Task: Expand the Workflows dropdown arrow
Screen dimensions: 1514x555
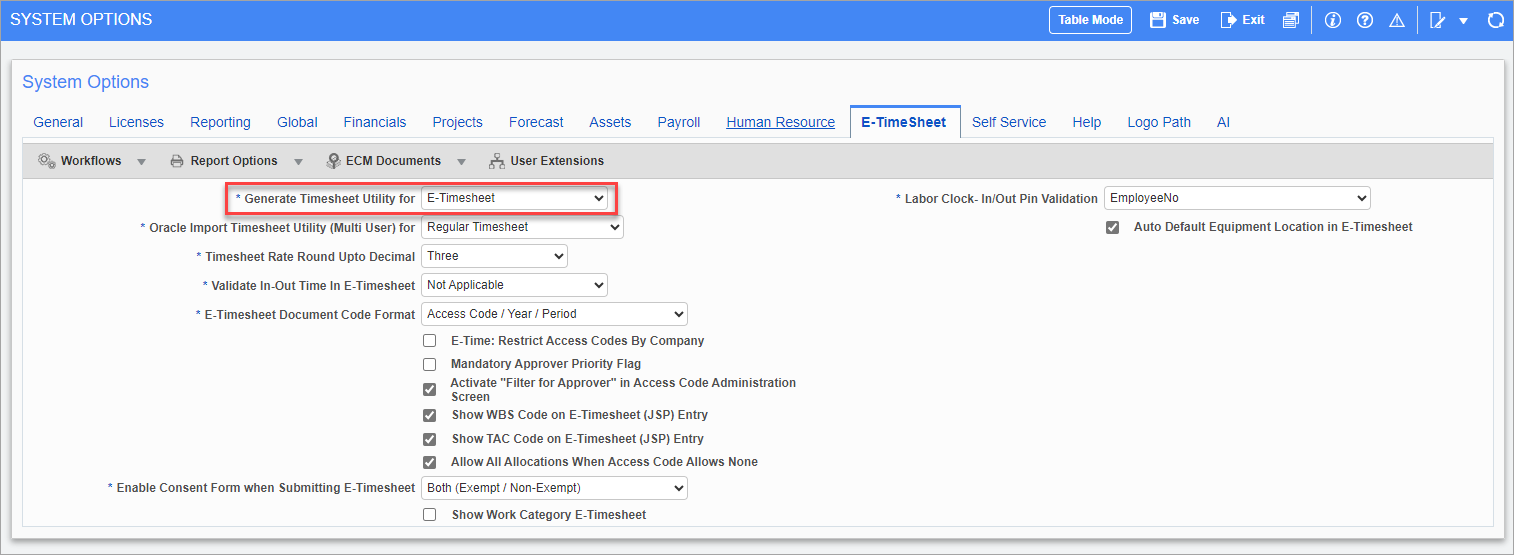Action: tap(141, 161)
